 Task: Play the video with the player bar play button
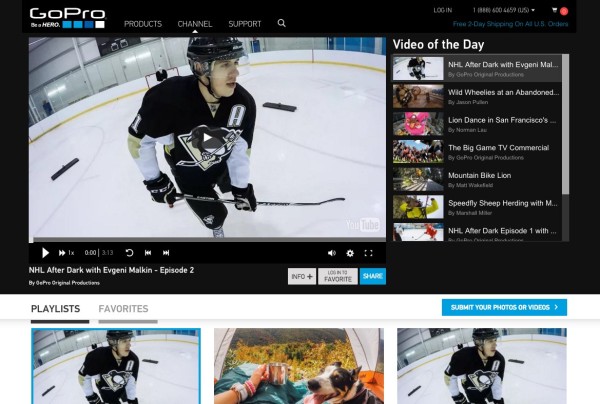pyautogui.click(x=45, y=253)
